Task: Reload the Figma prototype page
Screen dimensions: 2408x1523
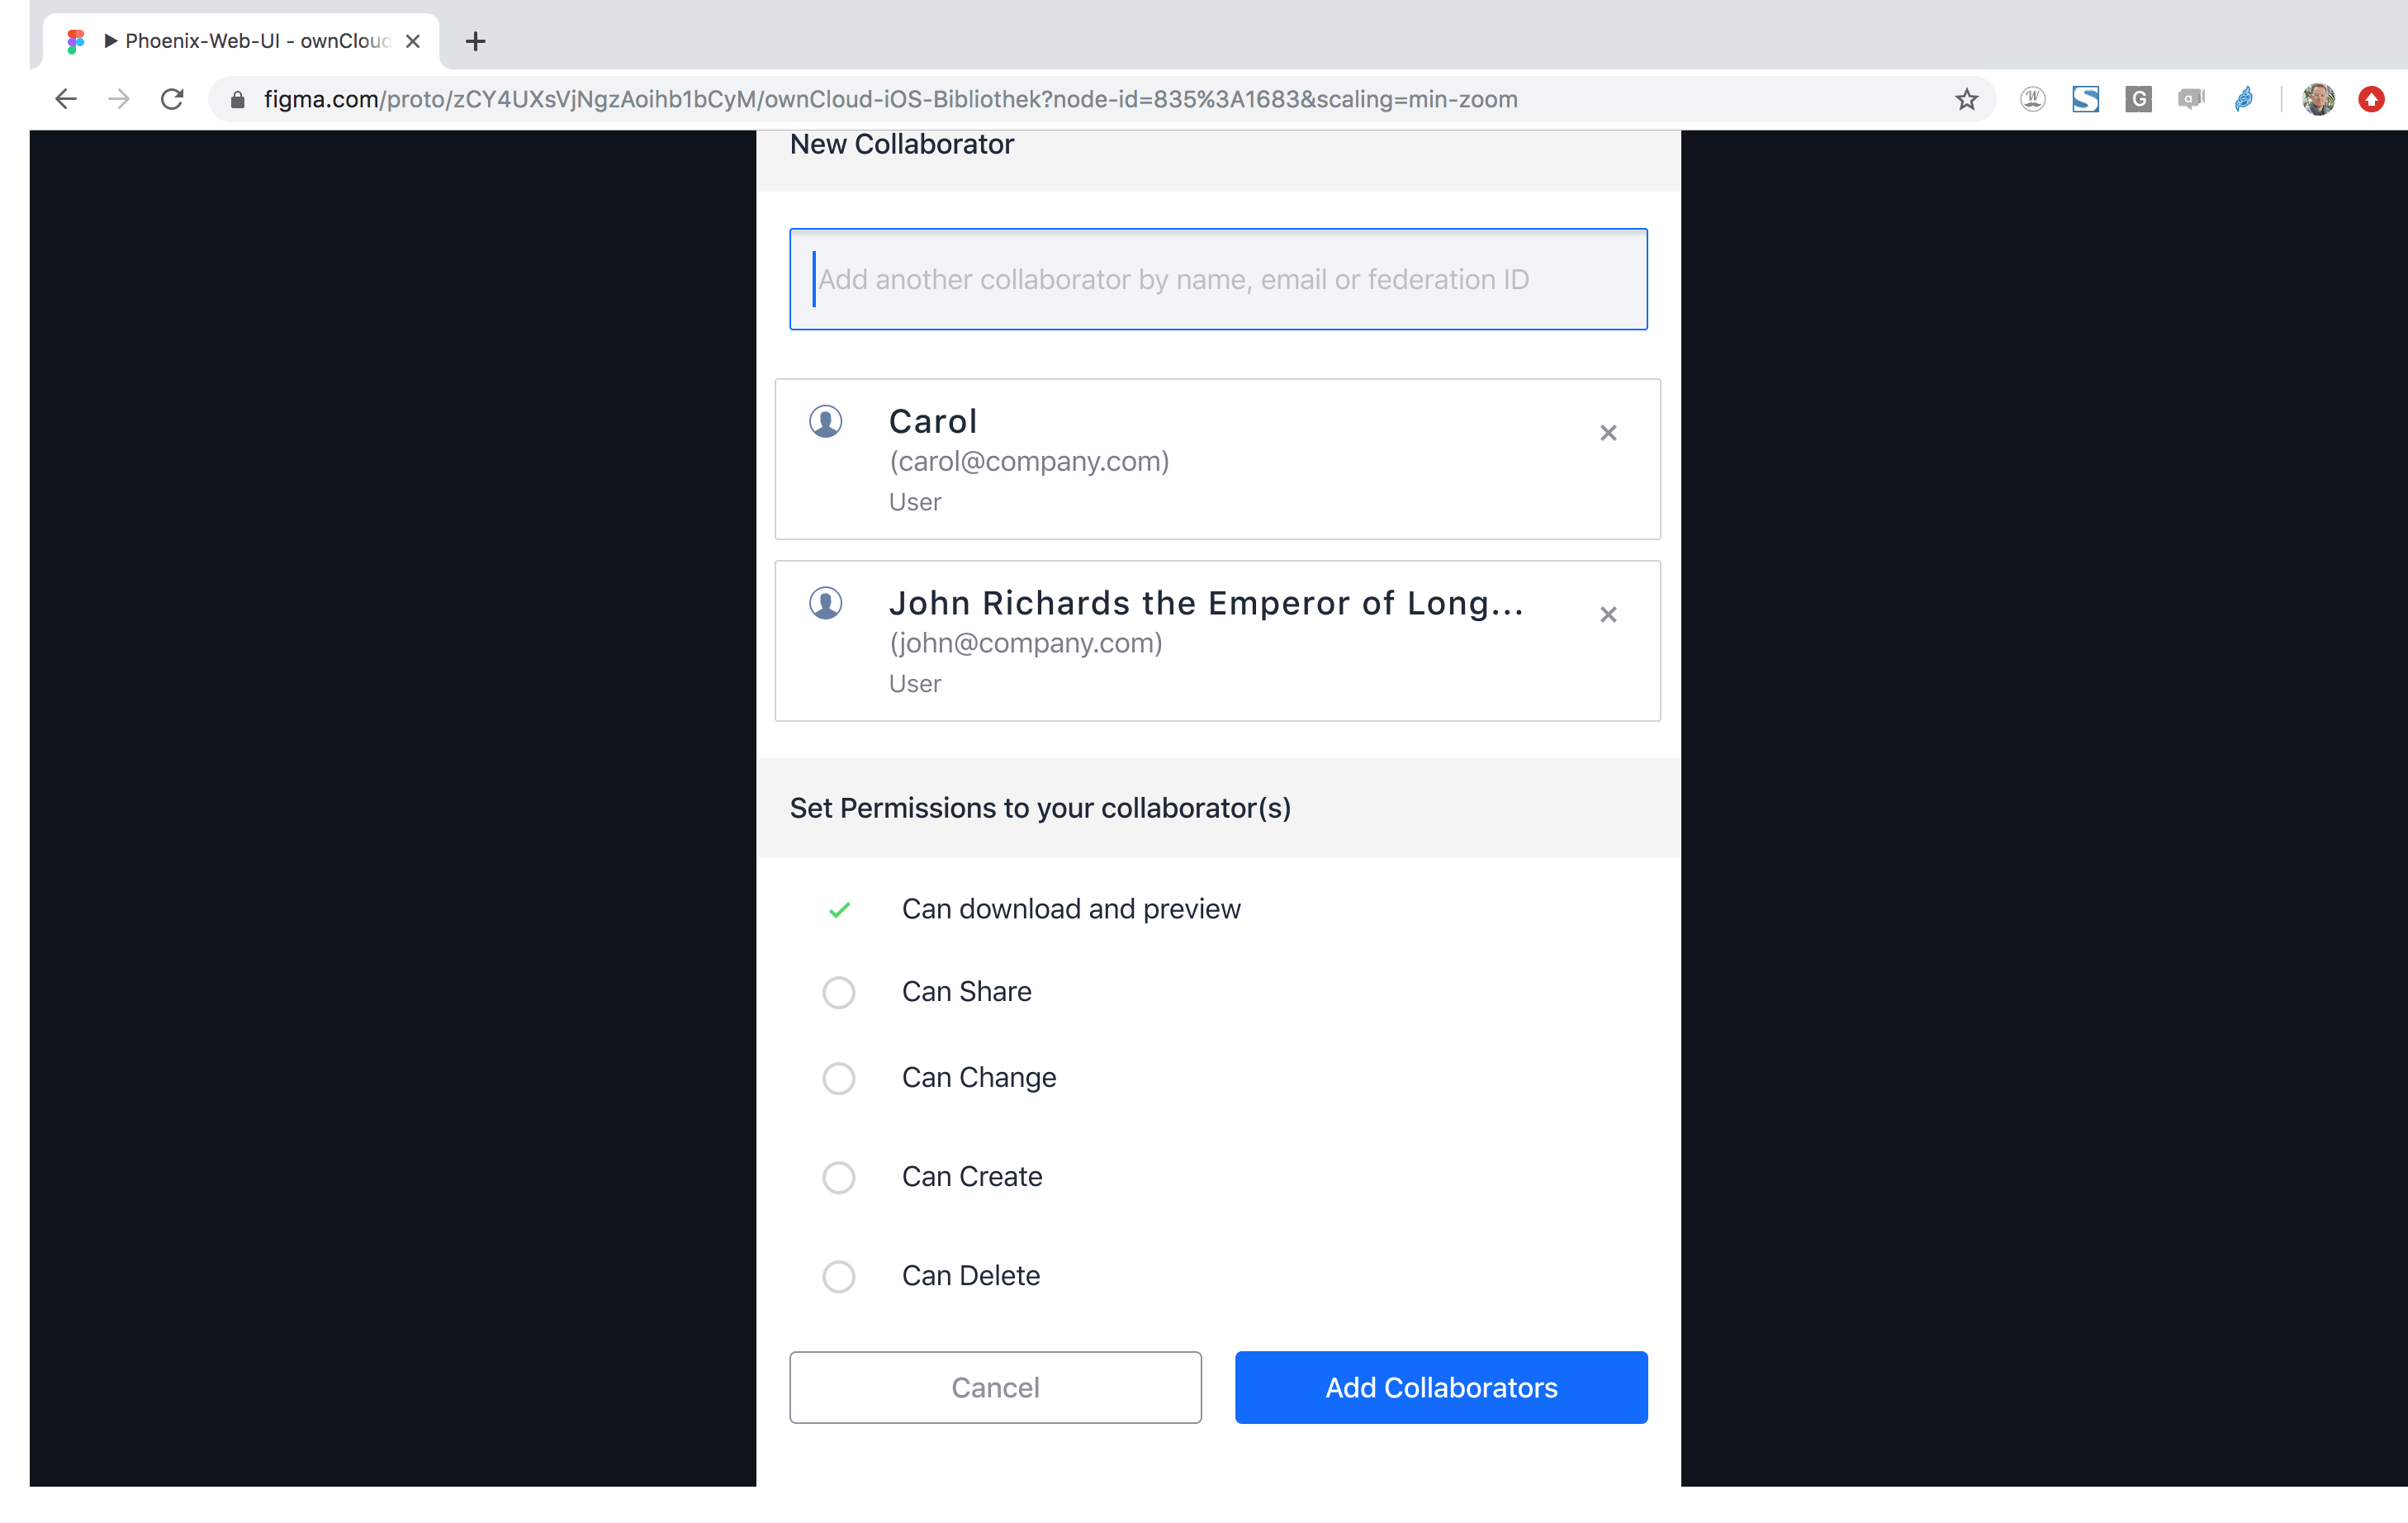Action: coord(172,99)
